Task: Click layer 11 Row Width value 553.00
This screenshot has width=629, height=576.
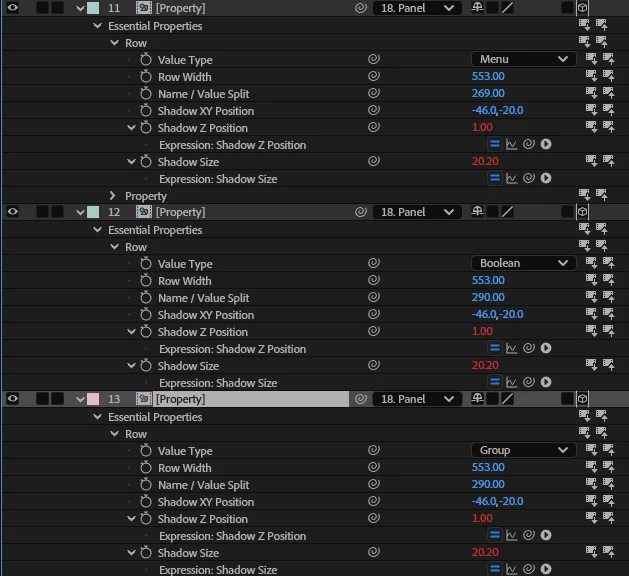Action: [488, 76]
